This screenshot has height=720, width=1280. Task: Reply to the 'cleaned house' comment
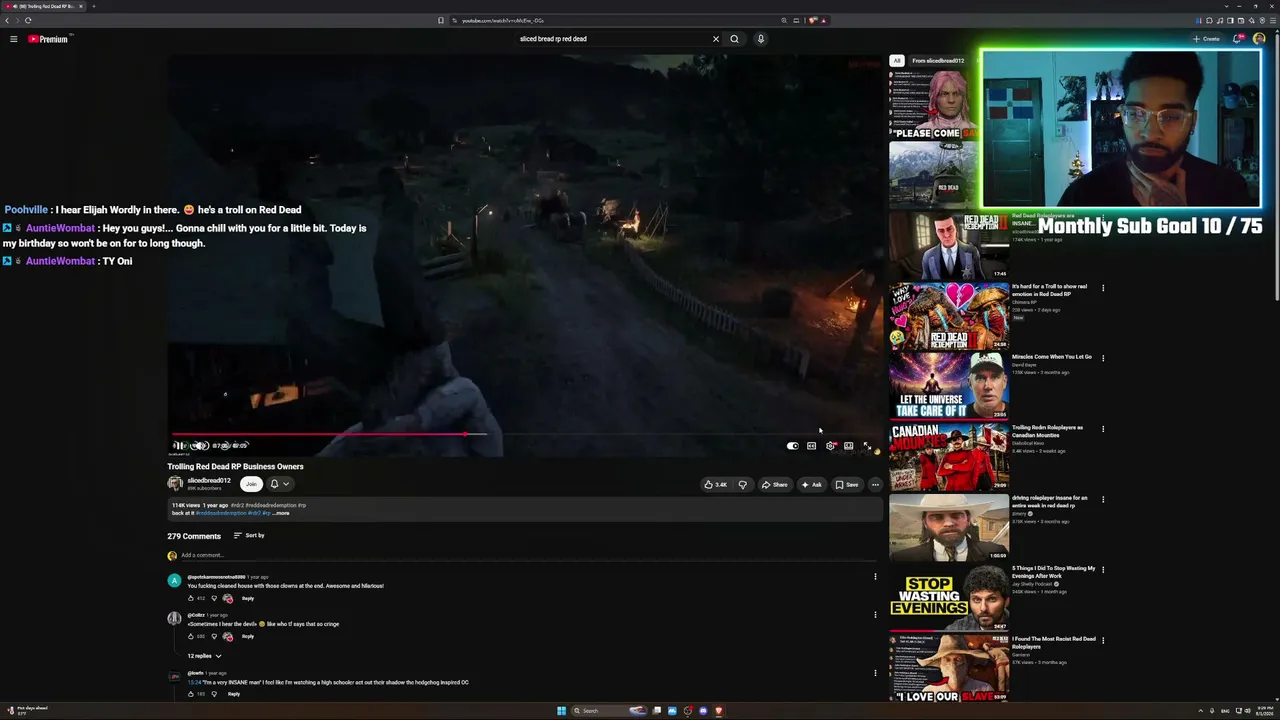point(248,598)
